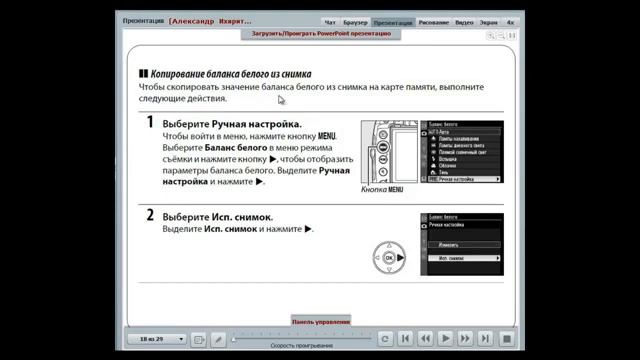Click the zoom-out magnifier icon at top right
Image resolution: width=640 pixels, height=360 pixels.
click(501, 36)
